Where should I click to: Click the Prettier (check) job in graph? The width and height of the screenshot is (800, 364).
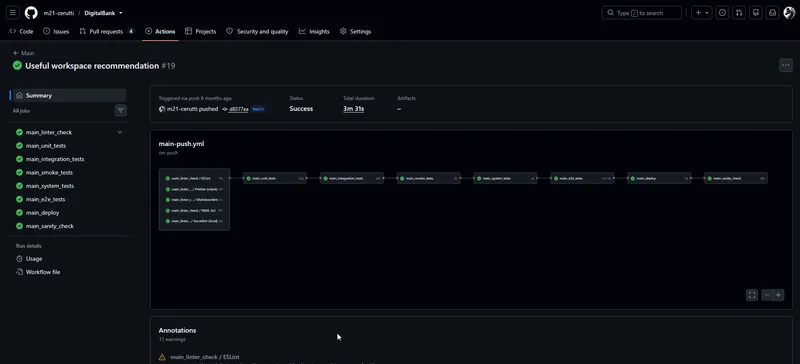pos(194,189)
